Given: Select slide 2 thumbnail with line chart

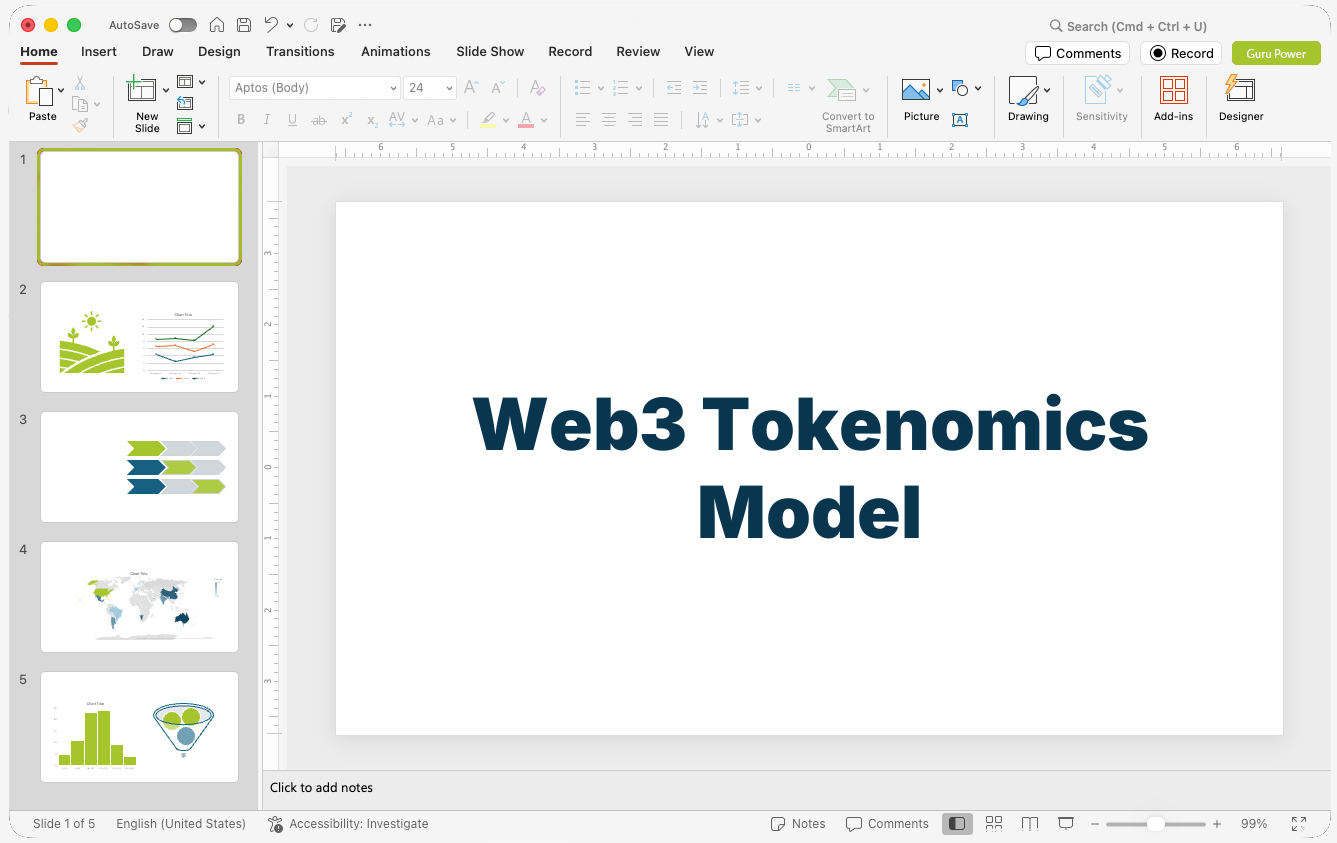Looking at the screenshot, I should pyautogui.click(x=140, y=337).
